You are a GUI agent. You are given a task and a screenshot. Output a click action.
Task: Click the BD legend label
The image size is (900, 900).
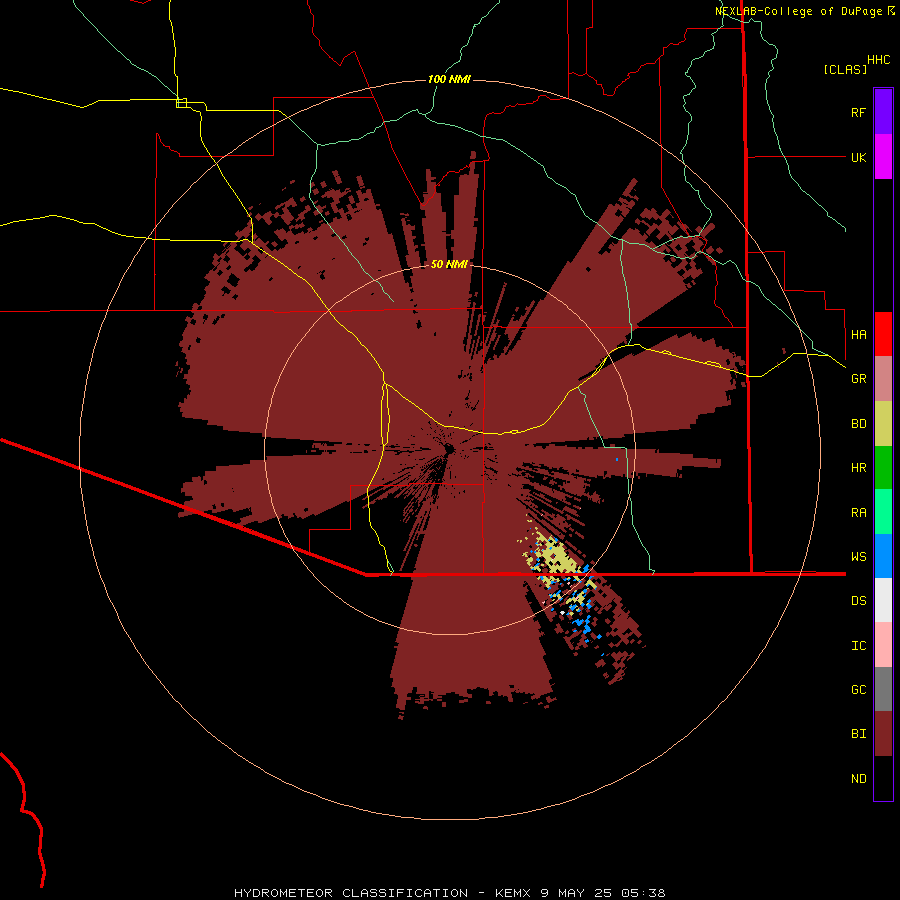click(x=858, y=423)
